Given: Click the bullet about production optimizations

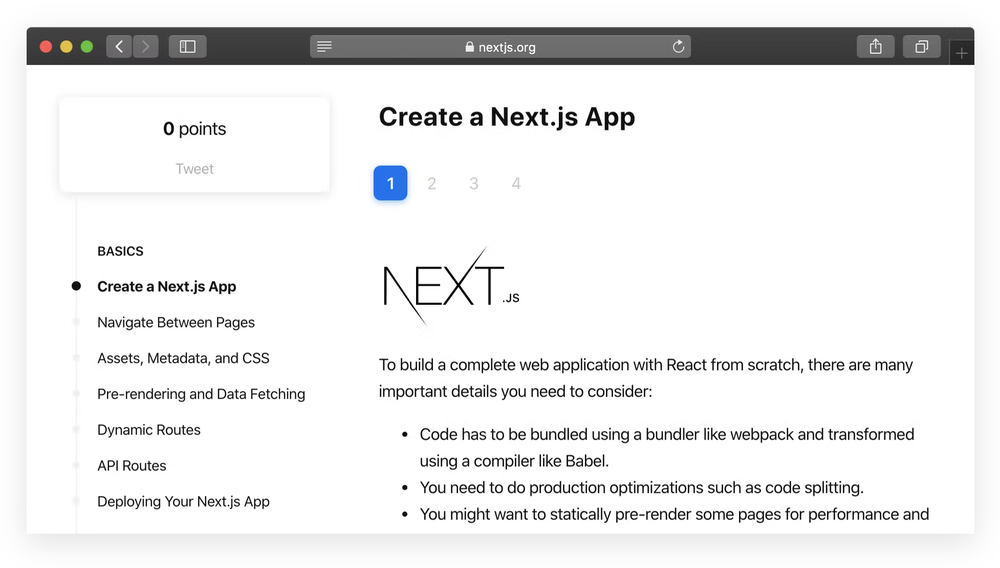Looking at the screenshot, I should click(x=642, y=488).
